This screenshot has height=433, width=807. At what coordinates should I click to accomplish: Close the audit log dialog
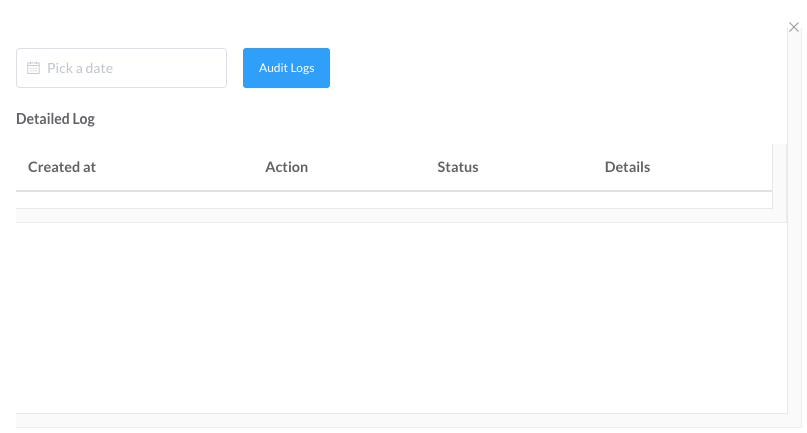click(x=794, y=27)
